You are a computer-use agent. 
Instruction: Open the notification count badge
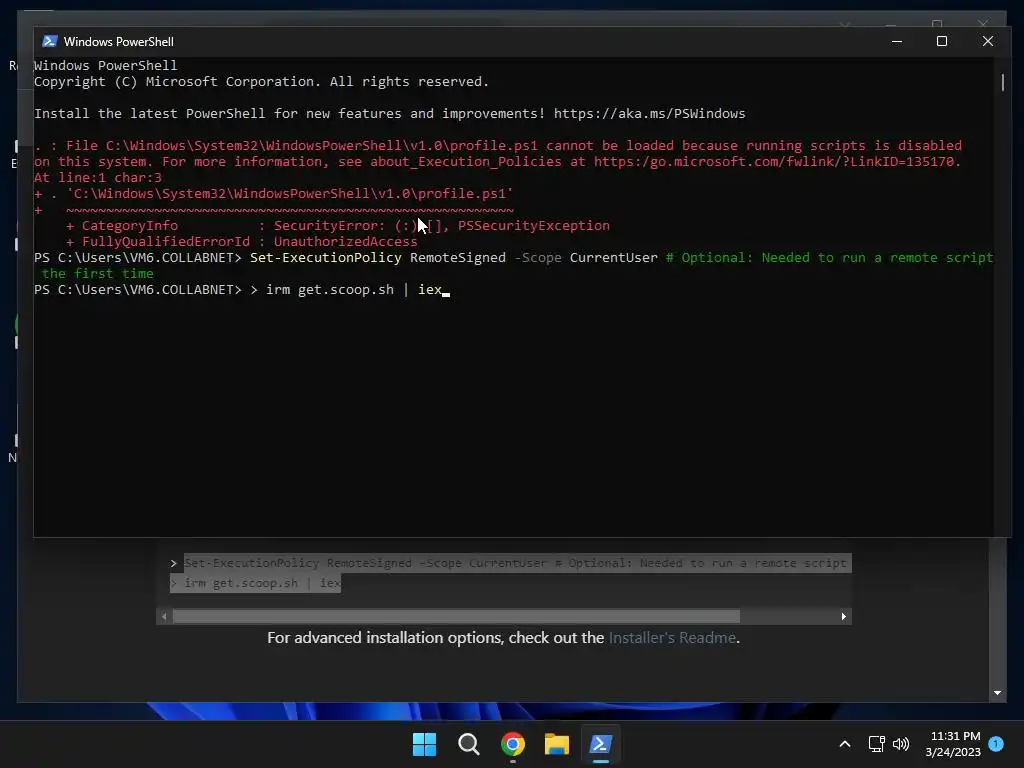click(996, 744)
